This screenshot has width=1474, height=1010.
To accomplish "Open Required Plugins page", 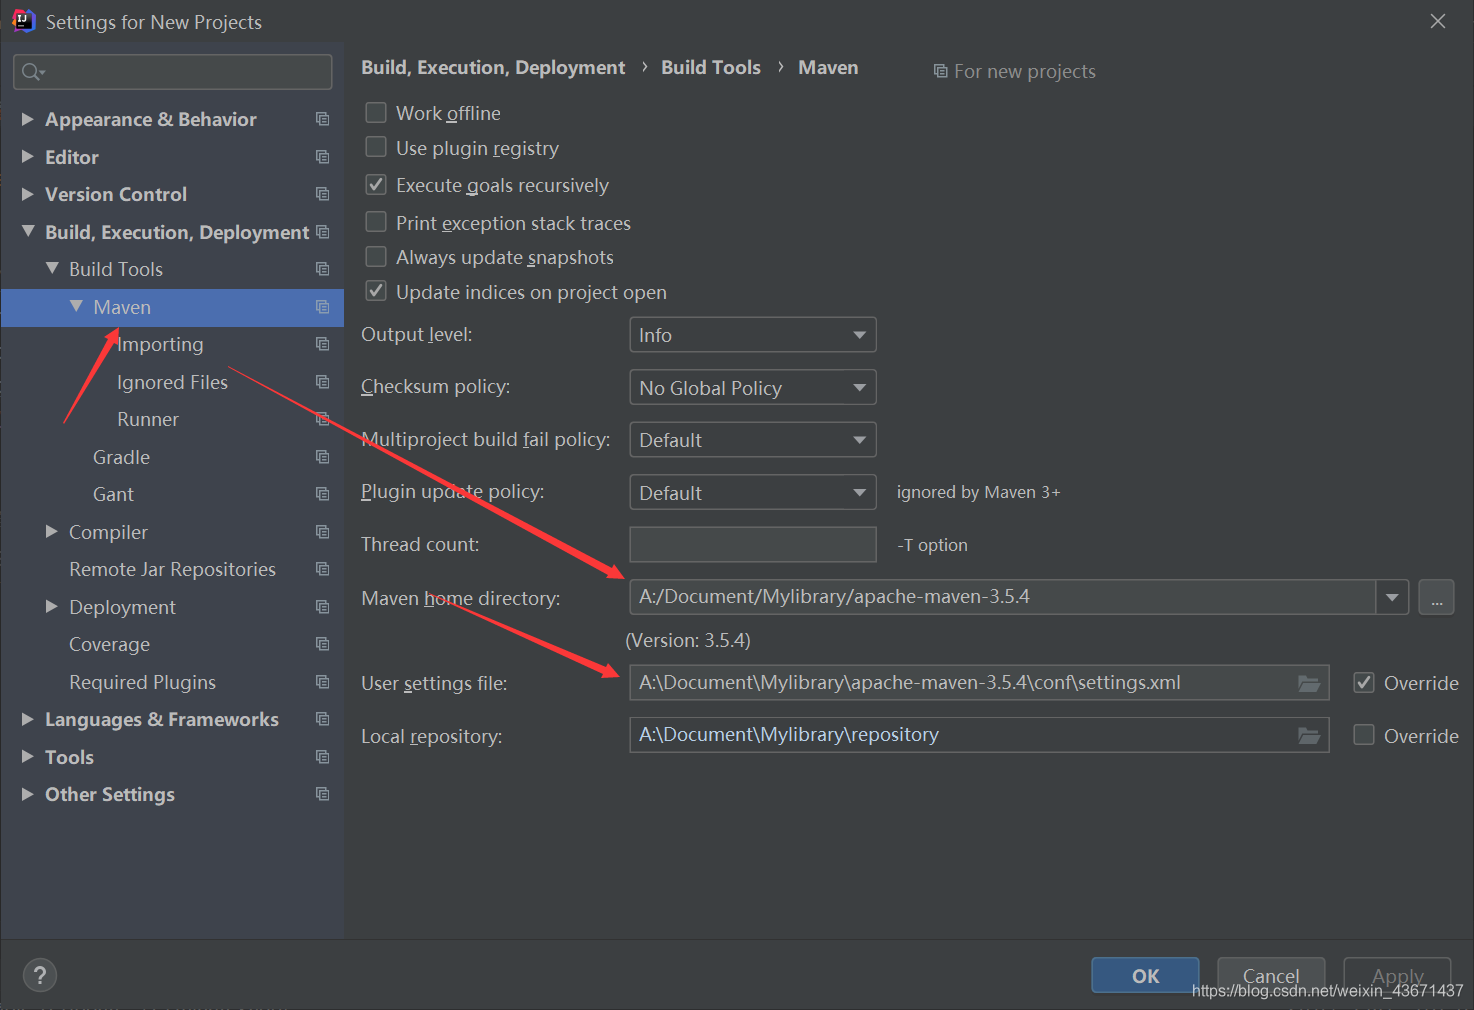I will tap(142, 682).
